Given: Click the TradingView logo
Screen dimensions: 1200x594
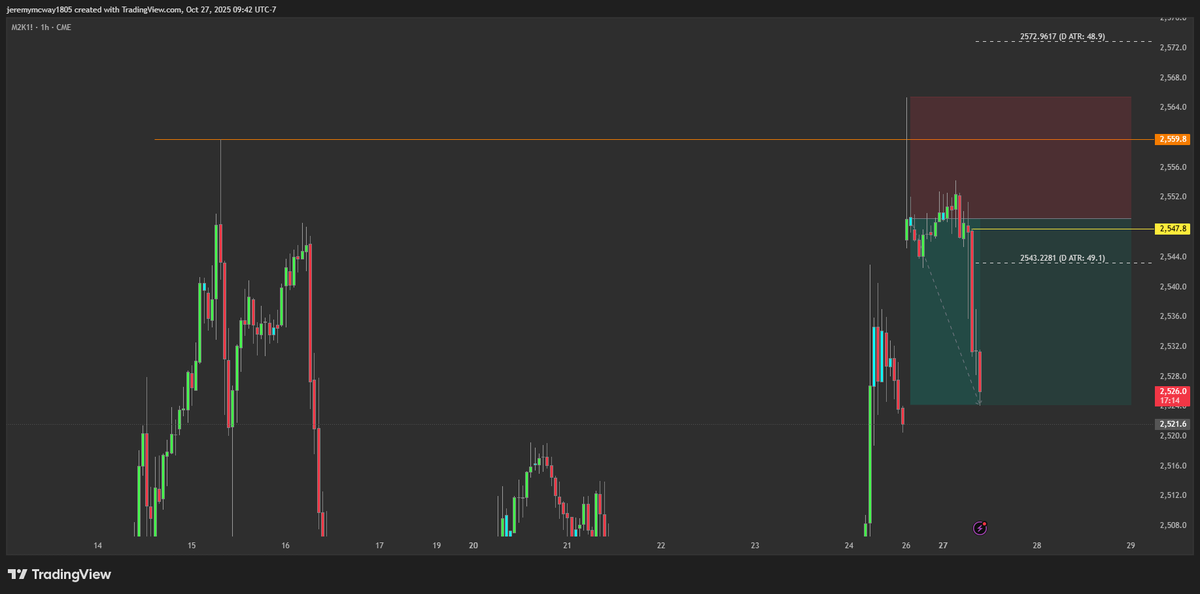Looking at the screenshot, I should pos(59,574).
